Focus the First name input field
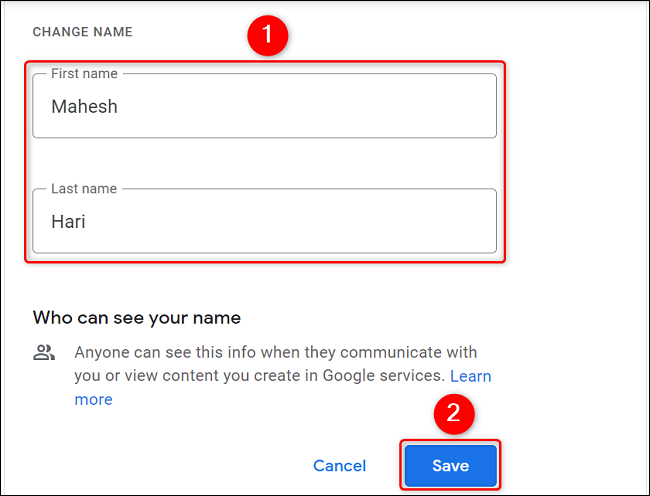 (x=264, y=106)
